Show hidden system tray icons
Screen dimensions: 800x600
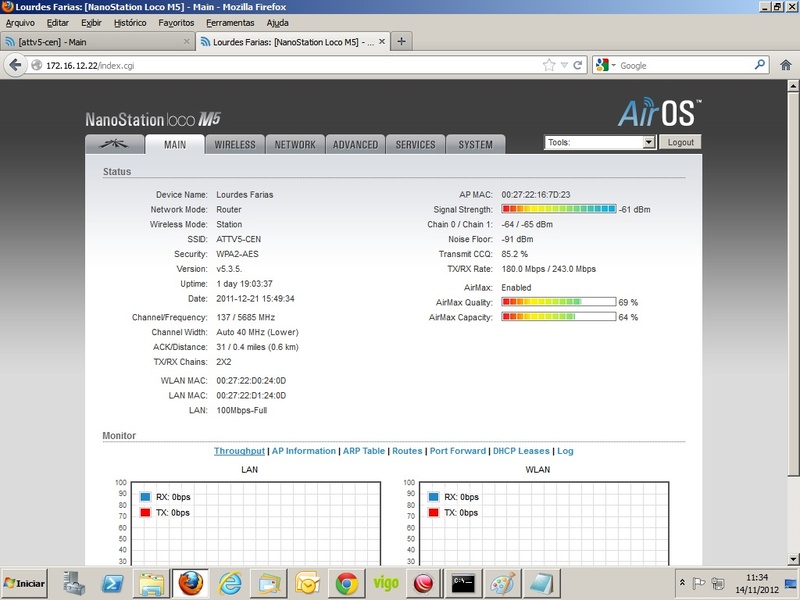682,583
